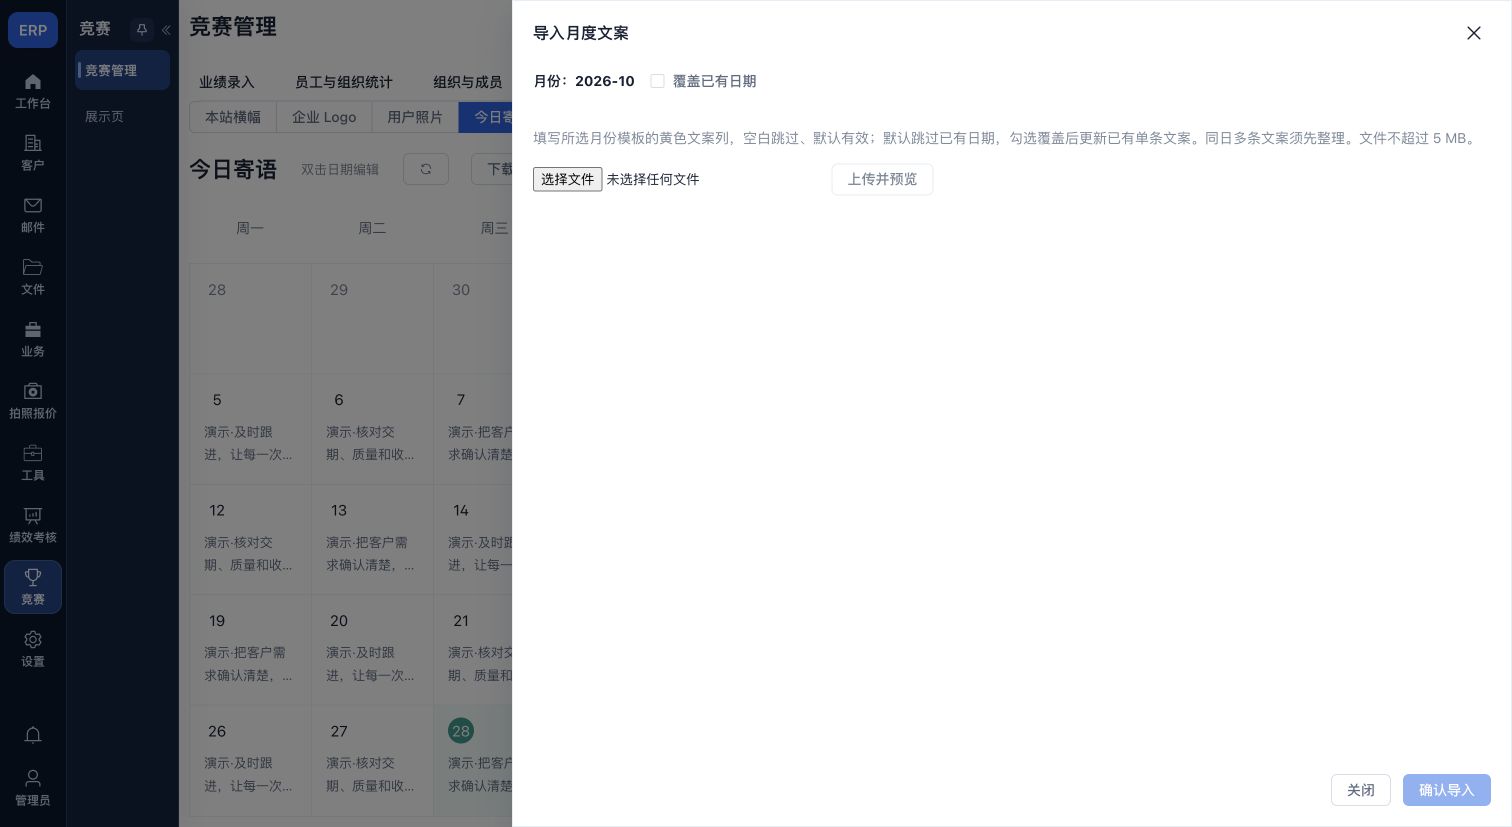Select calendar day 26 cell

pos(250,761)
